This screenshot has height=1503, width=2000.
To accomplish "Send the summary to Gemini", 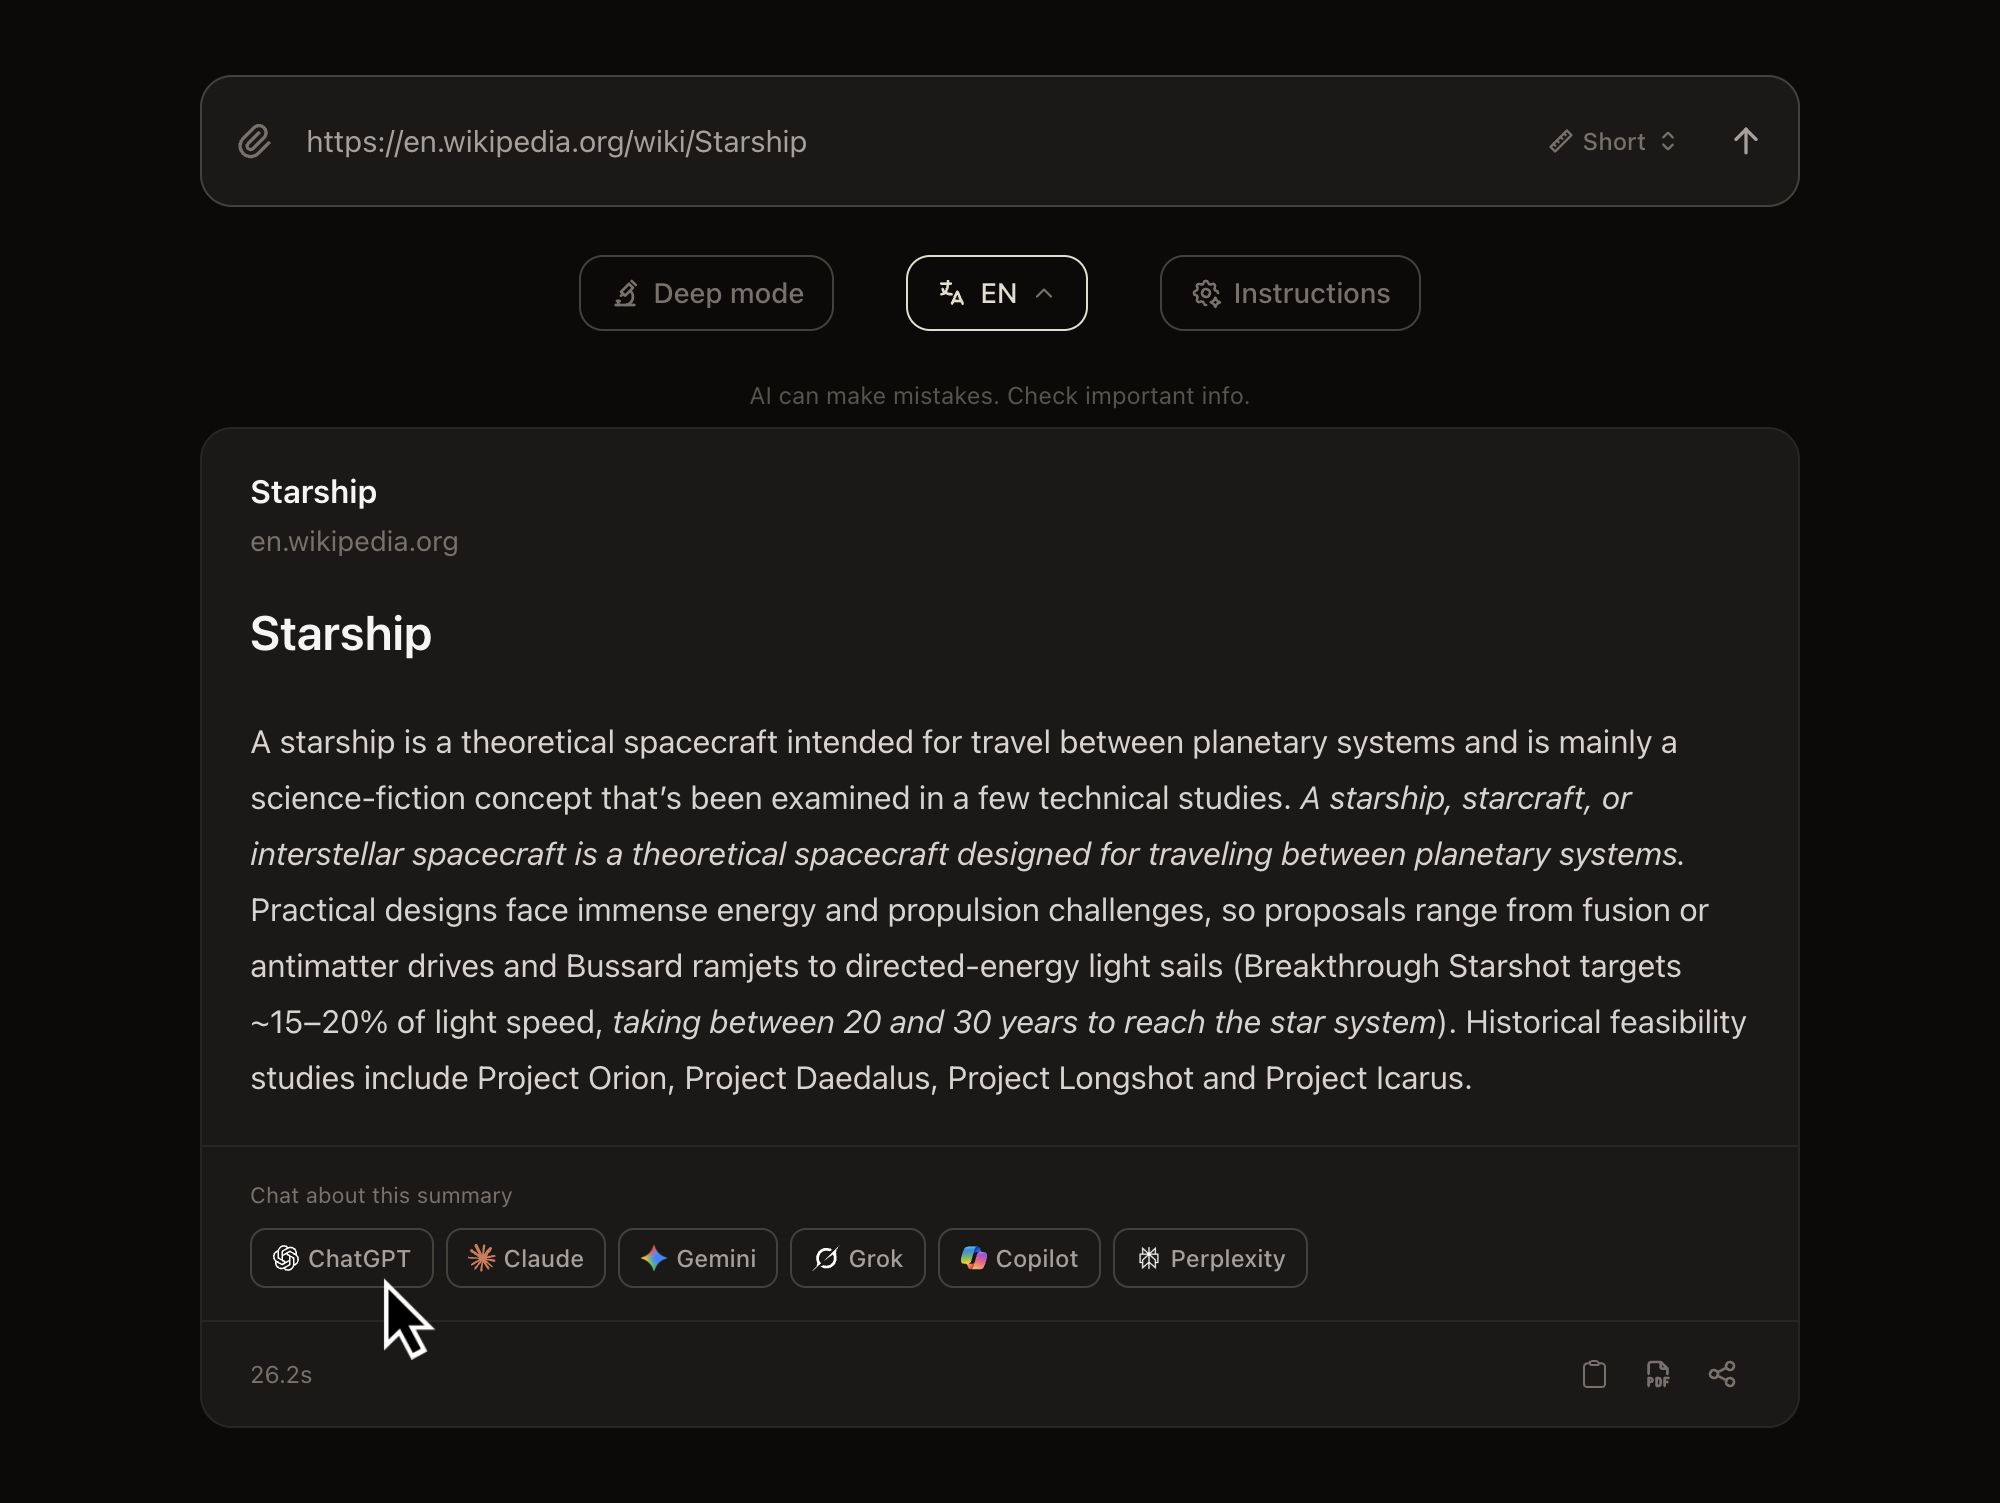I will pos(697,1258).
